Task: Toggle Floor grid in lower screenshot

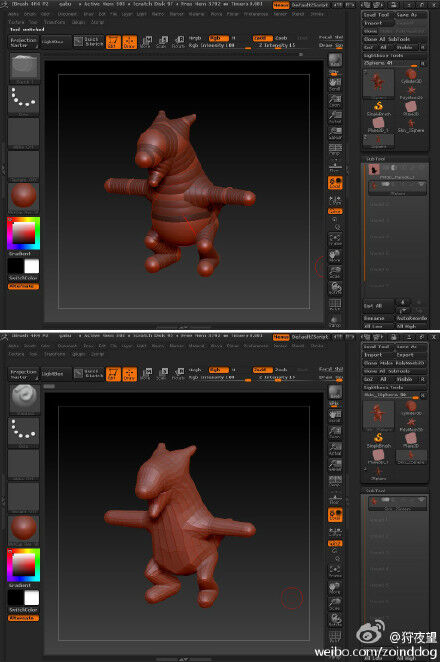Action: pyautogui.click(x=335, y=497)
